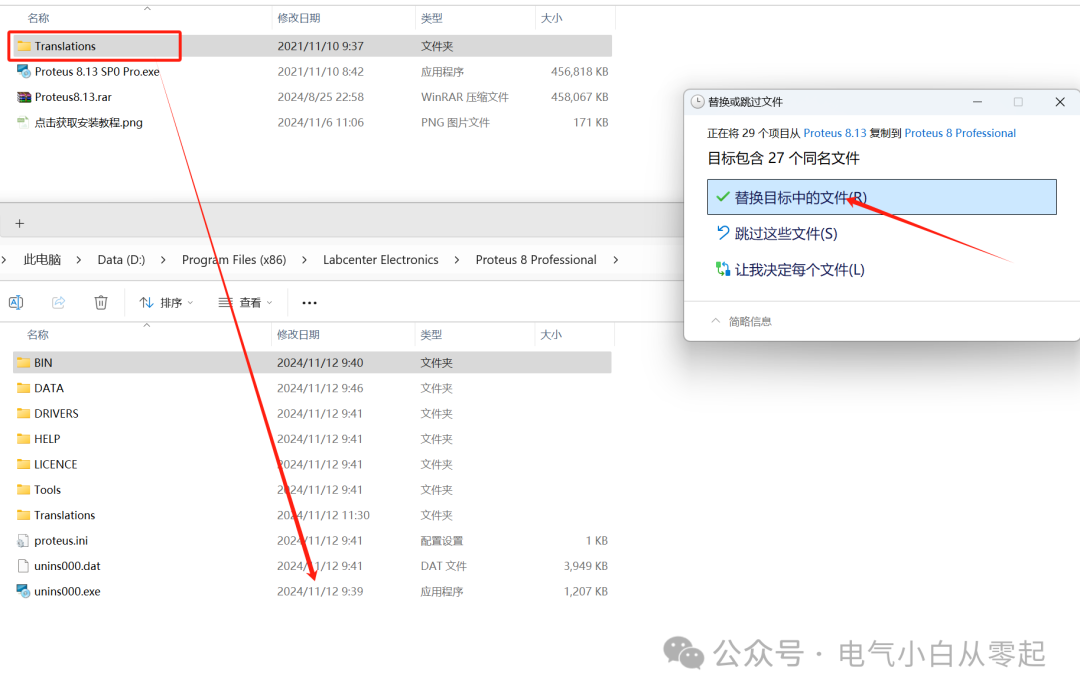Screen dimensions: 1080x697
Task: Click the BIN folder icon
Action: click(x=23, y=363)
